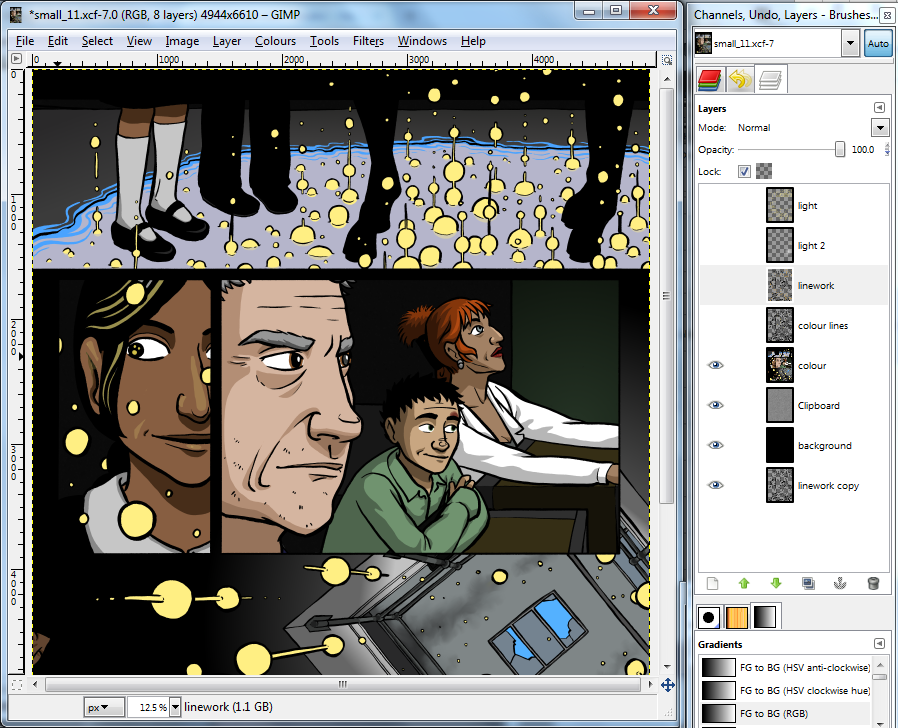This screenshot has height=728, width=898.
Task: Hide the background layer via its eye icon
Action: coord(715,445)
